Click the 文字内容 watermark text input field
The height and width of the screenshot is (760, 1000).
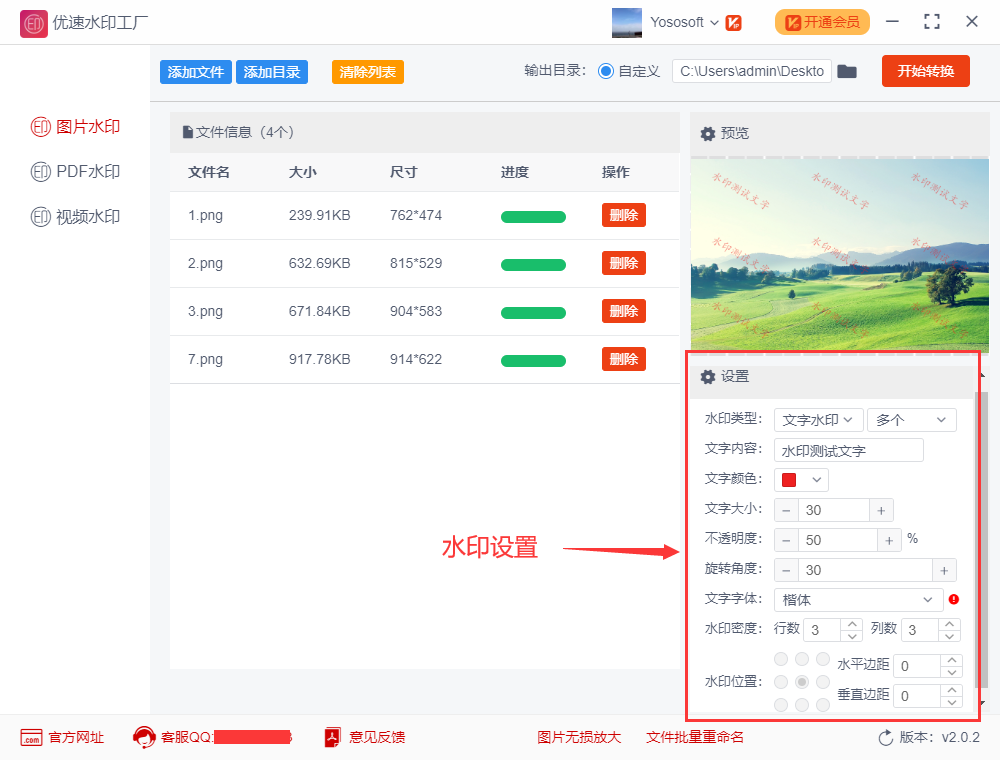point(848,449)
